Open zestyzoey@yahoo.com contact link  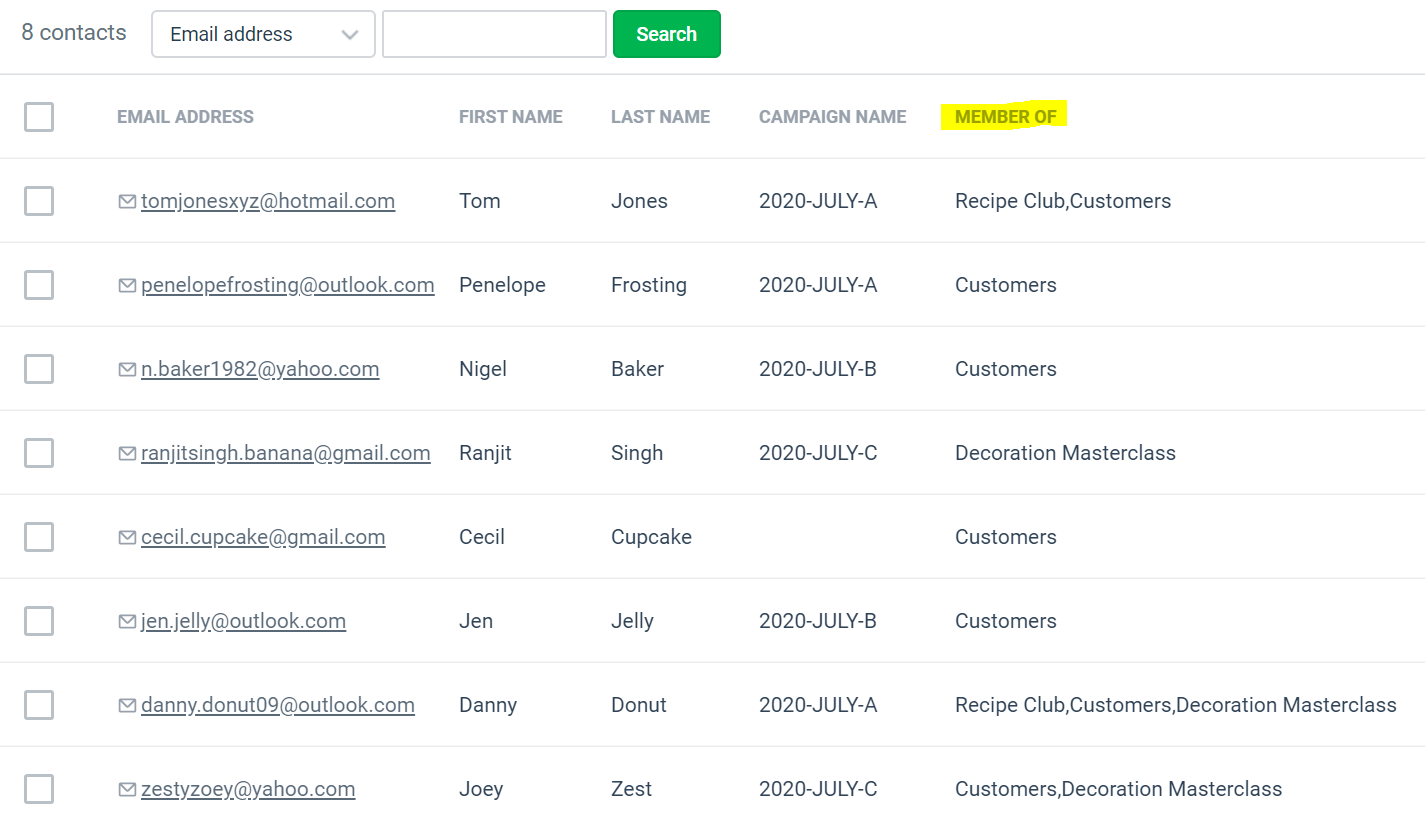(248, 789)
